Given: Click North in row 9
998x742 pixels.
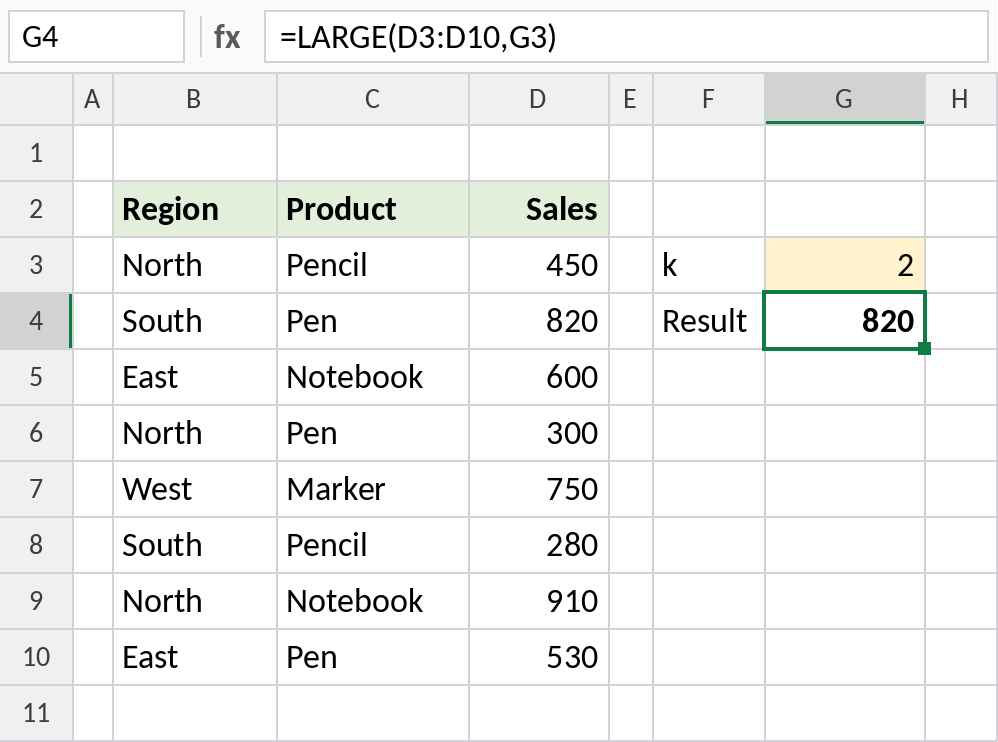Looking at the screenshot, I should click(x=195, y=601).
